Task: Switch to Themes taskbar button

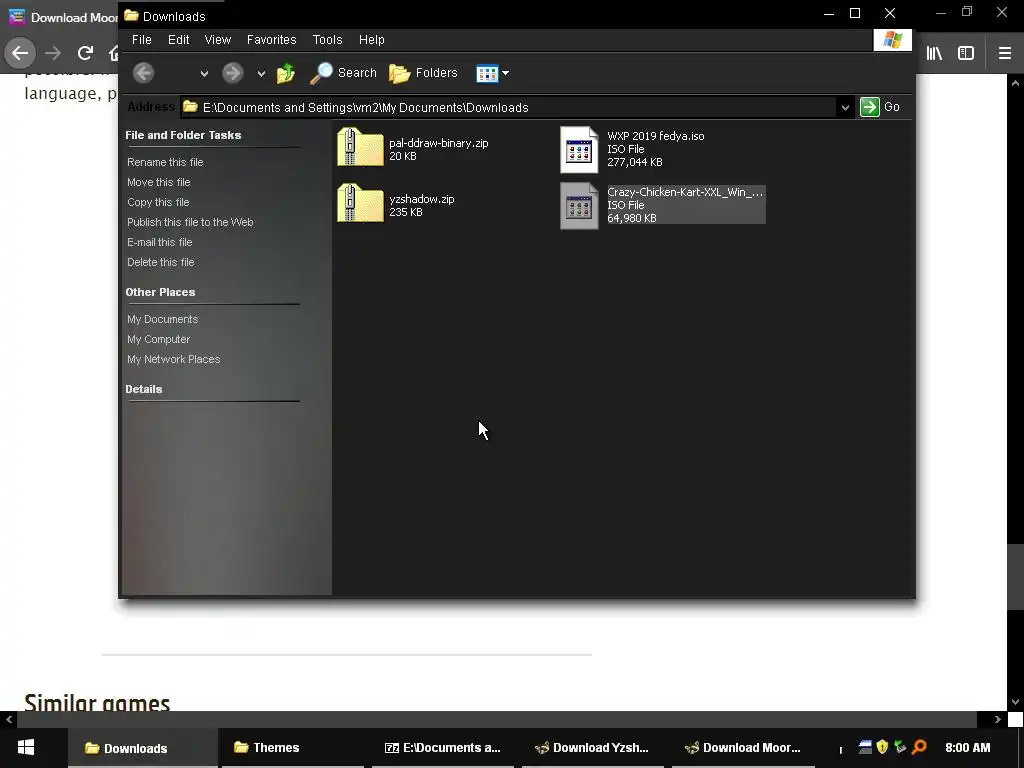Action: (x=291, y=748)
